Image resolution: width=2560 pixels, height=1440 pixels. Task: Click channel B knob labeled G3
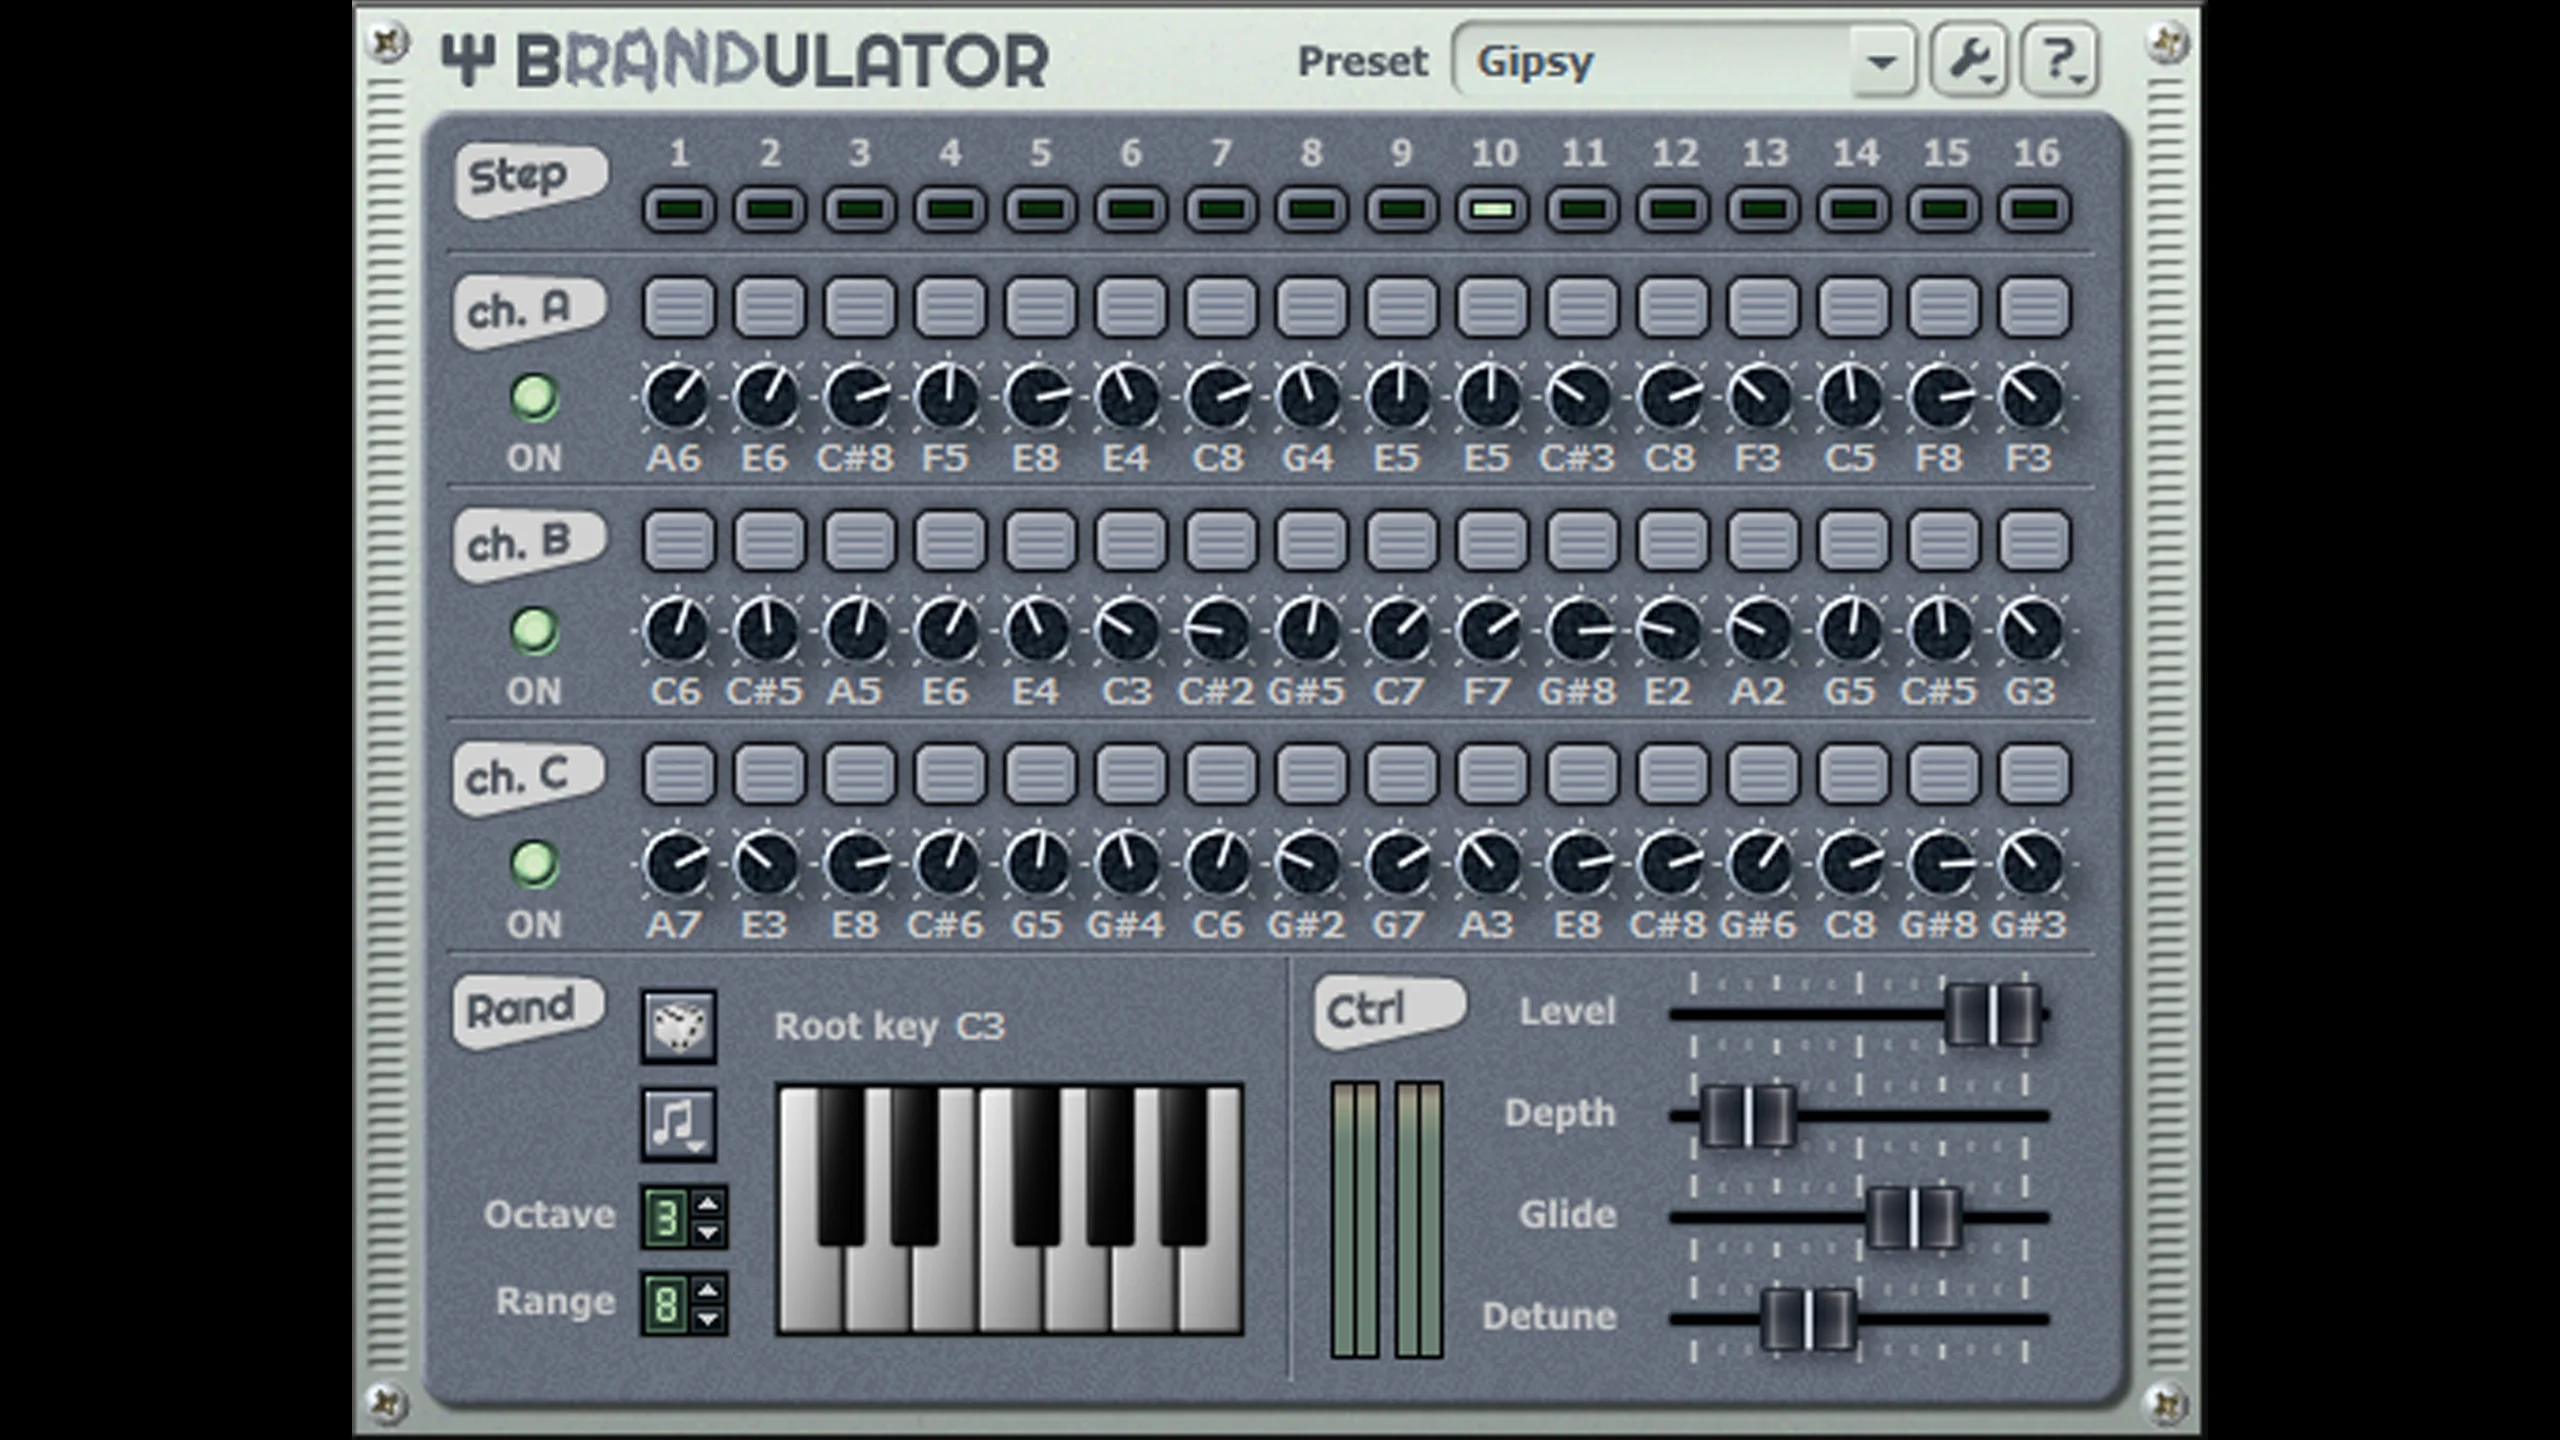pyautogui.click(x=2032, y=630)
